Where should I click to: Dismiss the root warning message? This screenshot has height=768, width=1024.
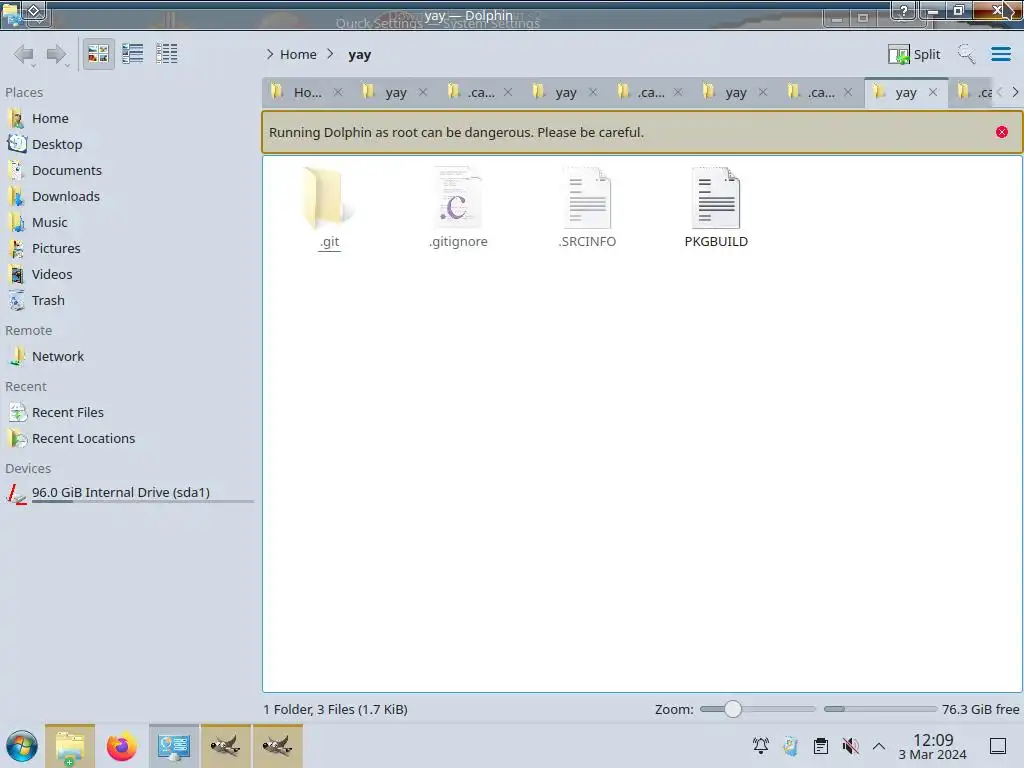(1002, 132)
